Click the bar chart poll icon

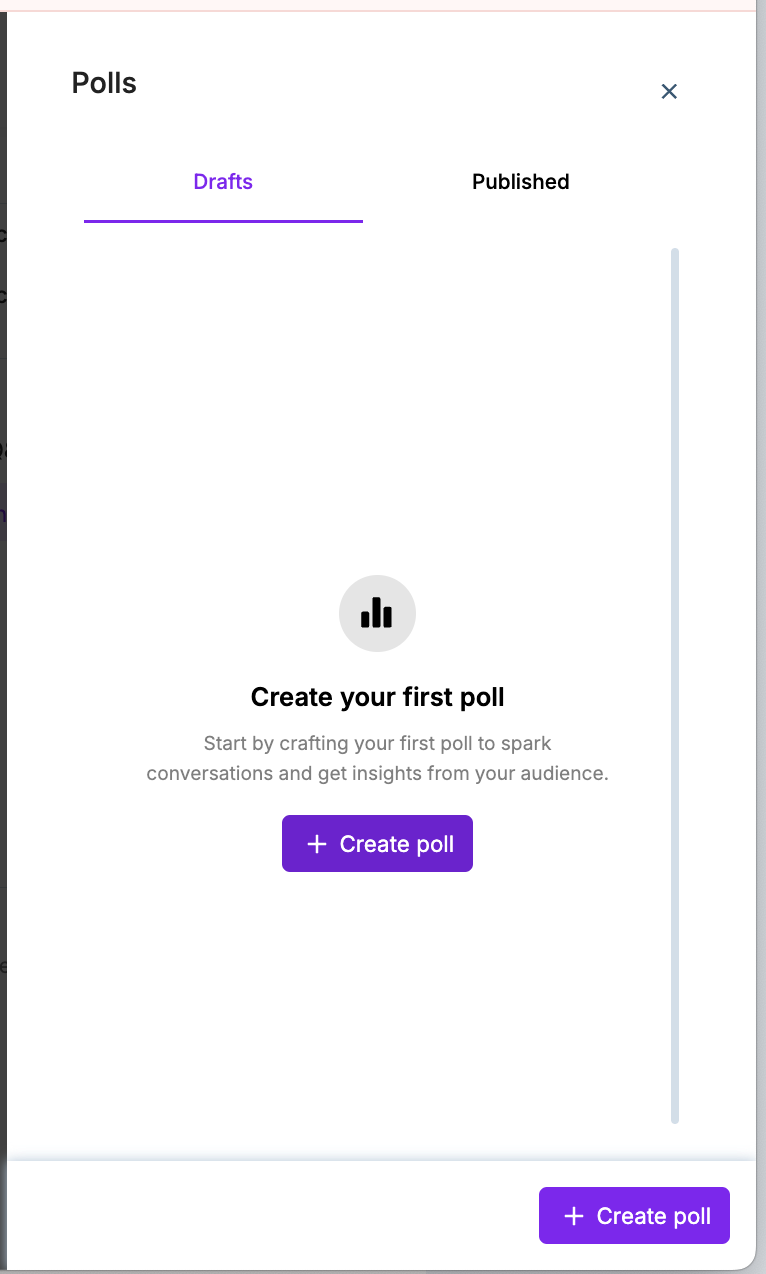tap(377, 613)
